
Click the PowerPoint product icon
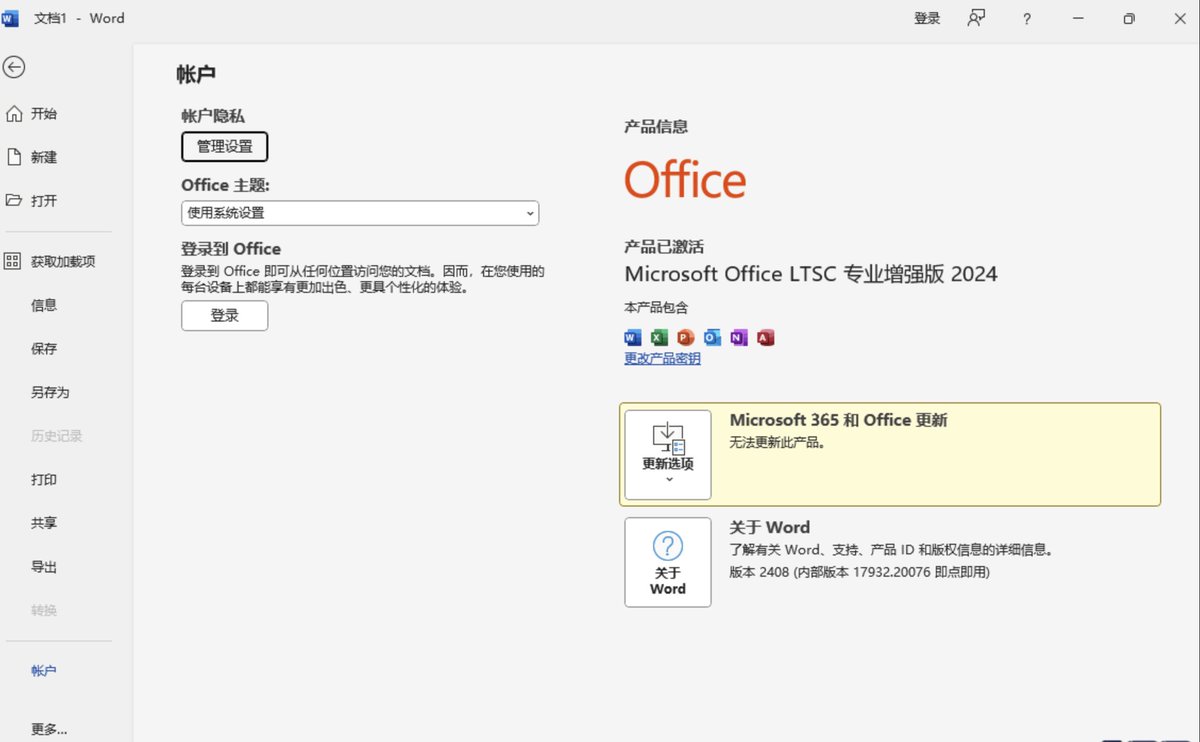[685, 338]
